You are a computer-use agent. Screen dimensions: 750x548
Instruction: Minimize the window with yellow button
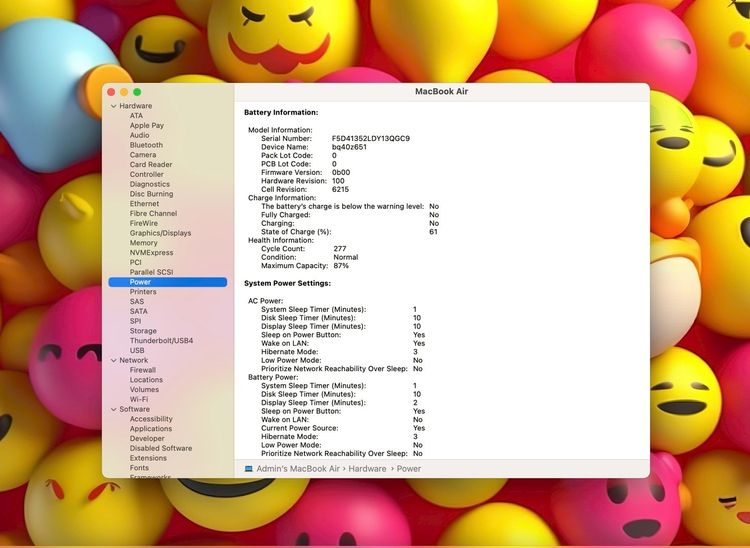click(x=124, y=92)
